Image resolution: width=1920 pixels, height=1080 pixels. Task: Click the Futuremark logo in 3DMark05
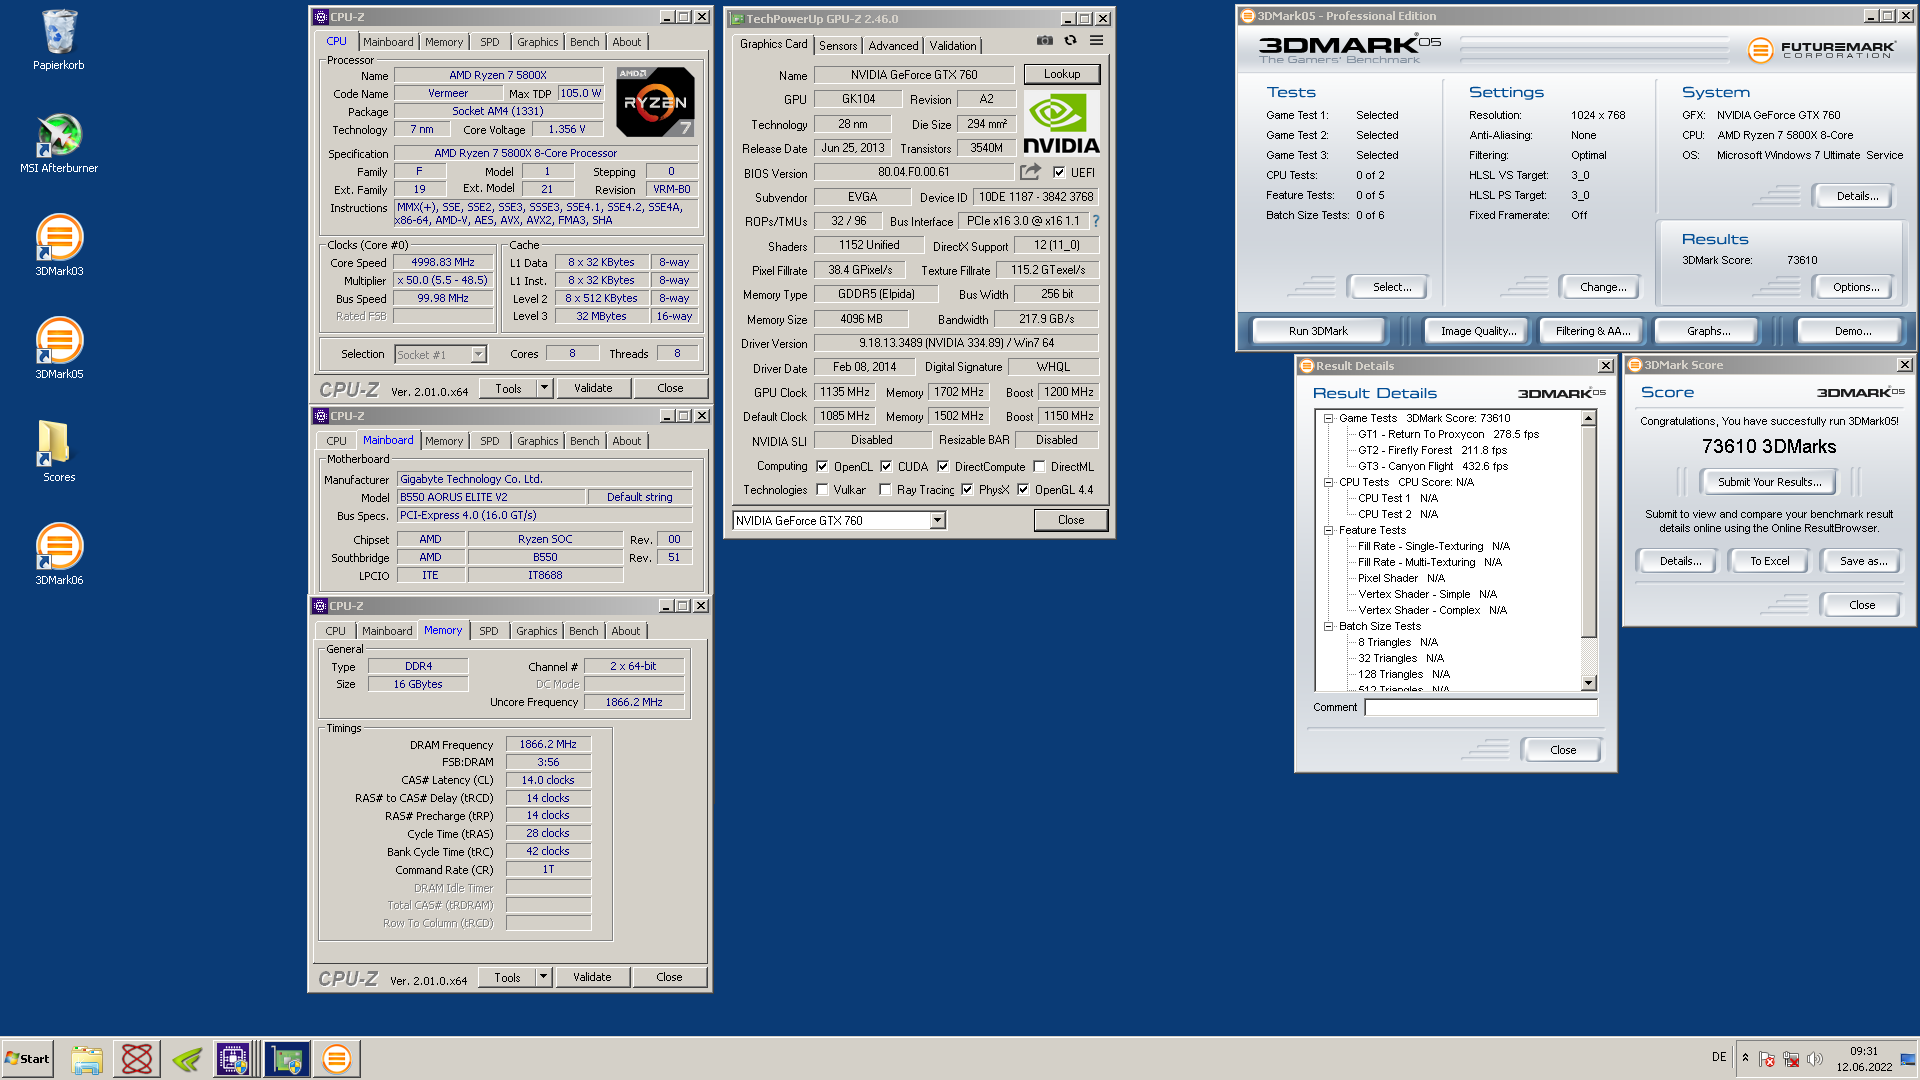[1821, 49]
